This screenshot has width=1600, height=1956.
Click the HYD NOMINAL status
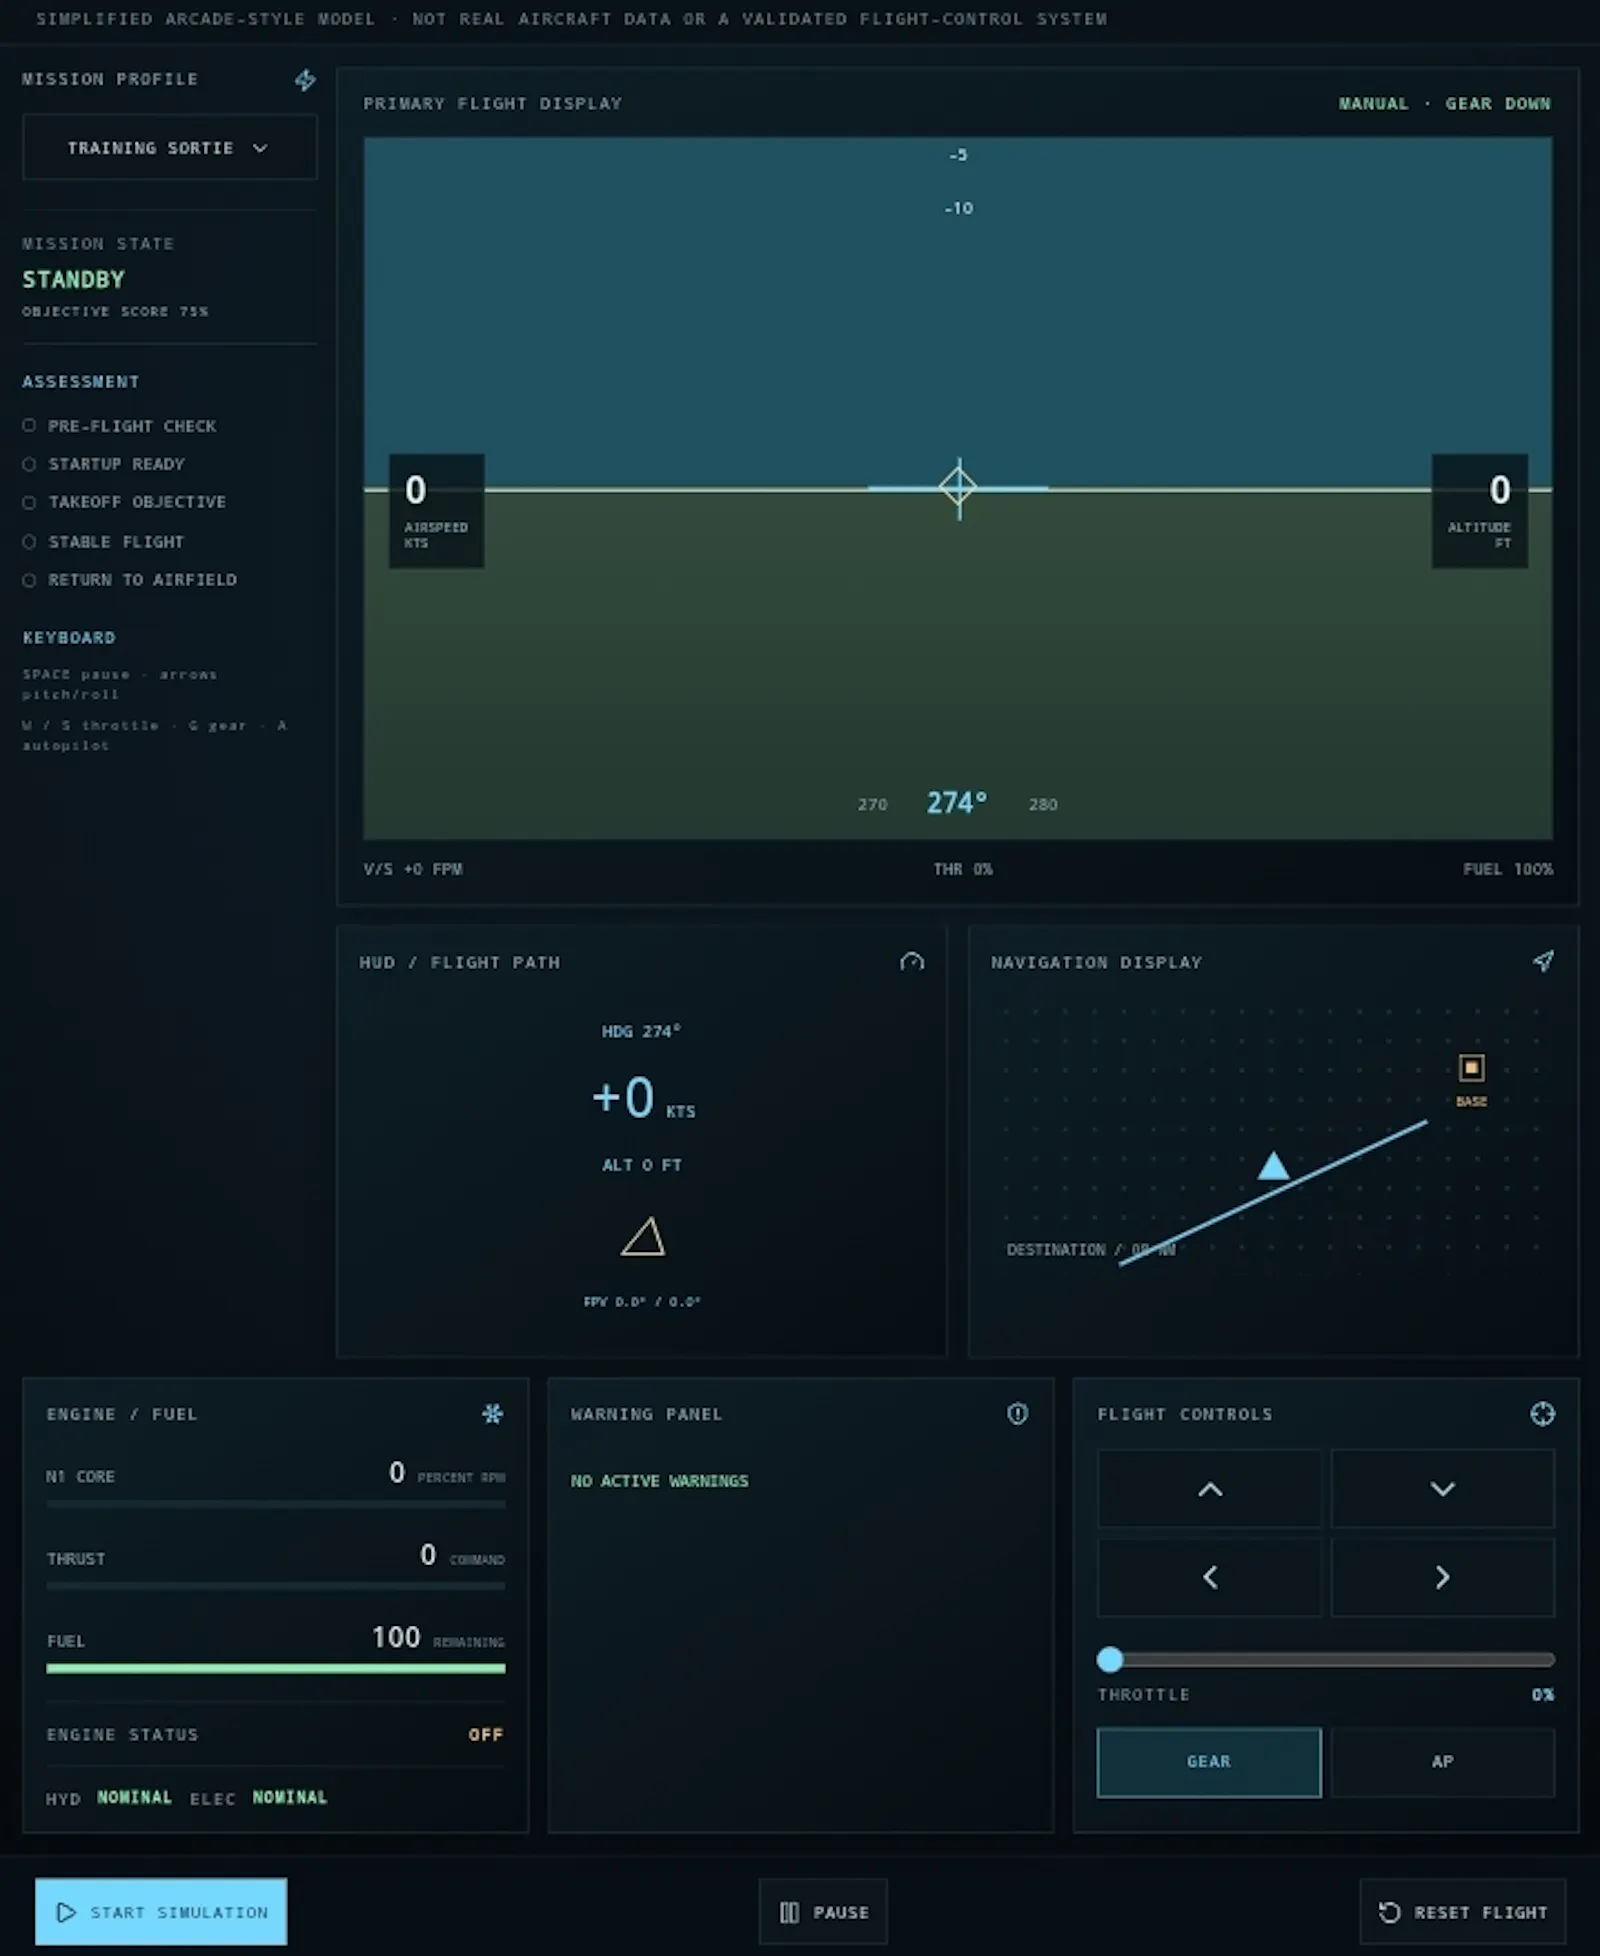(x=109, y=1798)
